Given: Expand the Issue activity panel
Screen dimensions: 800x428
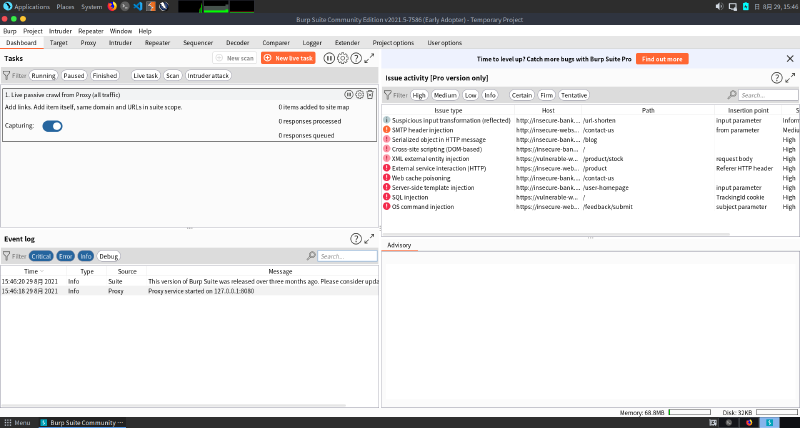Looking at the screenshot, I should [x=790, y=78].
